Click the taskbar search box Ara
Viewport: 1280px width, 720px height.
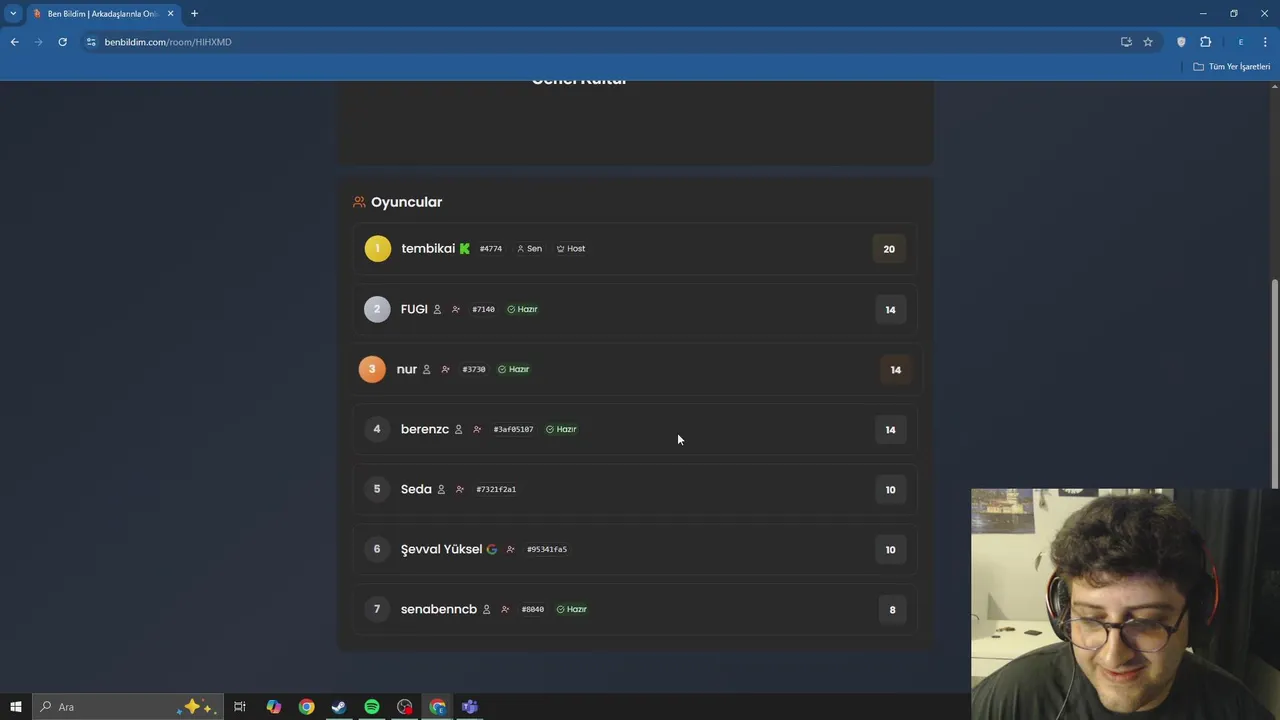[x=128, y=707]
